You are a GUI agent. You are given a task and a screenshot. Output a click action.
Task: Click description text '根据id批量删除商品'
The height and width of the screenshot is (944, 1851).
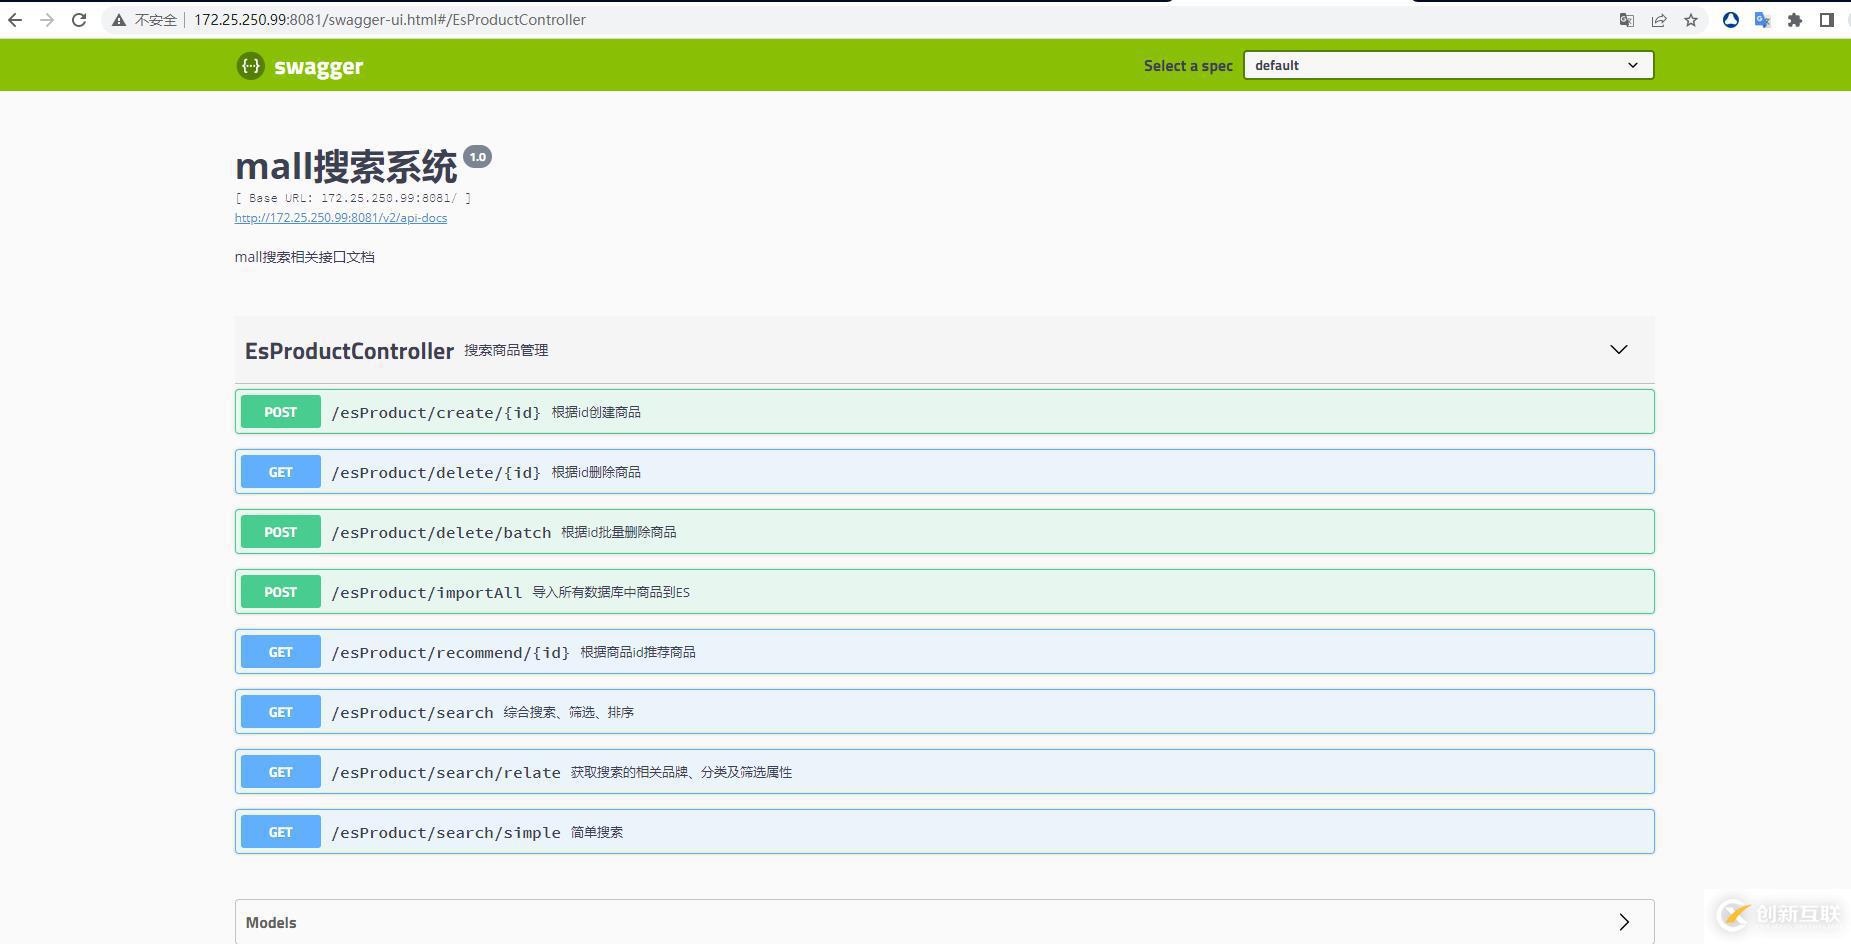(x=619, y=532)
